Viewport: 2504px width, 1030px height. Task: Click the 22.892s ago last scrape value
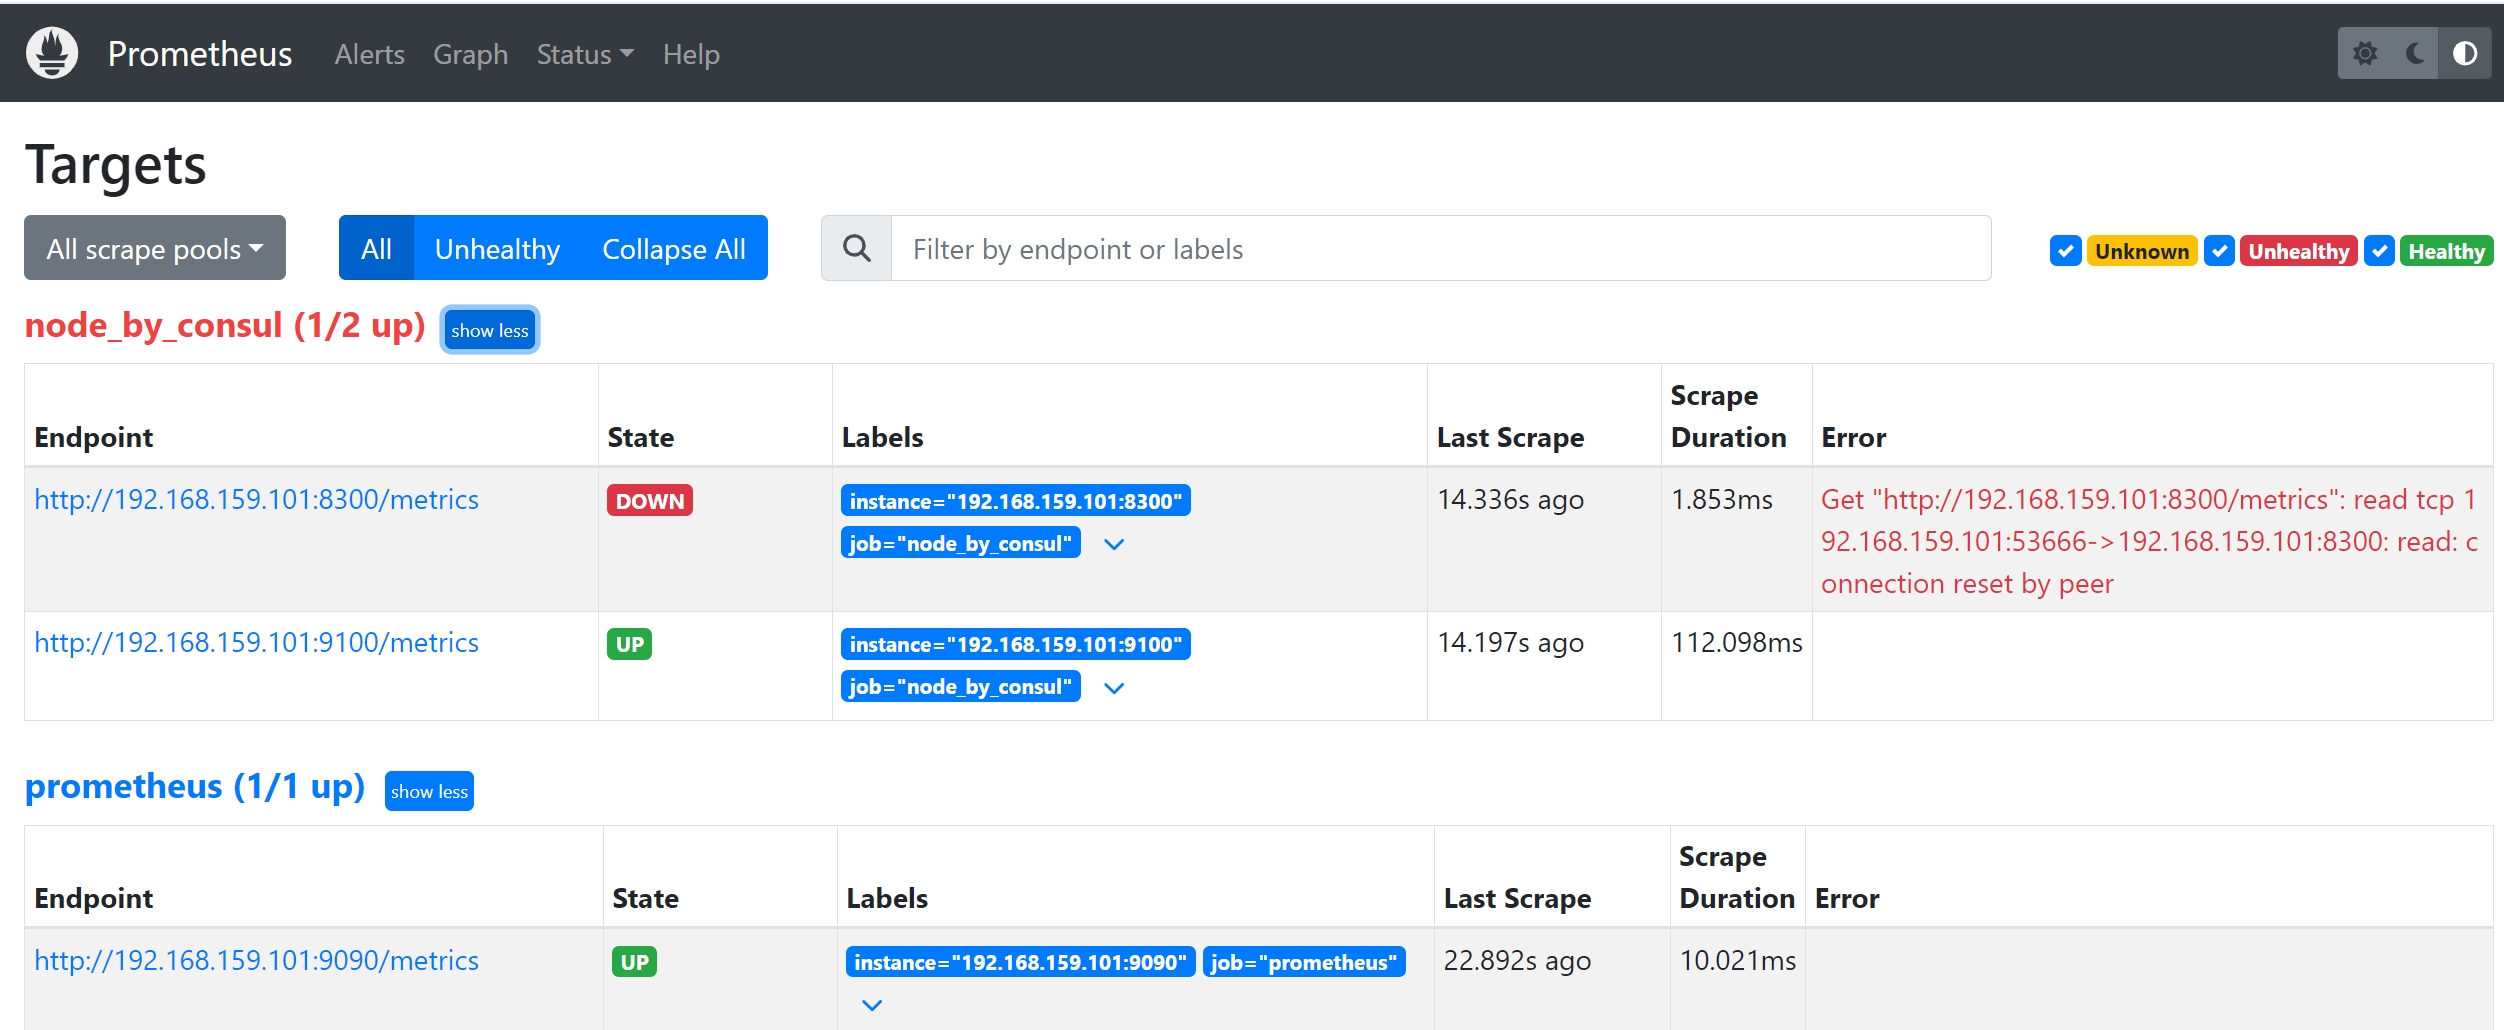pos(1517,961)
